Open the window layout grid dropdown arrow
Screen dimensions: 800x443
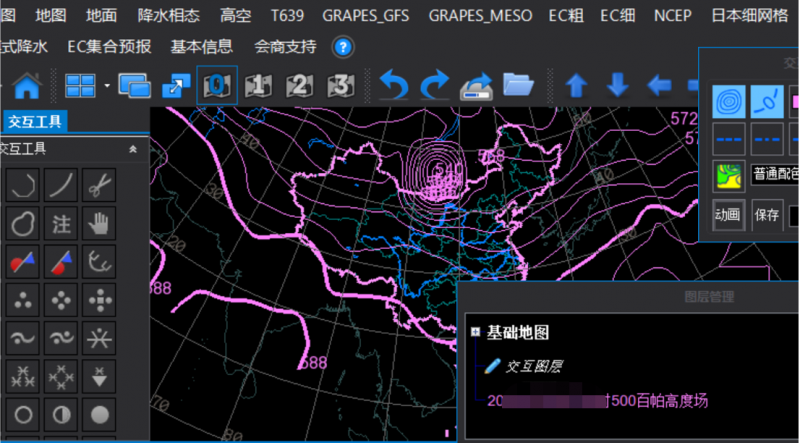106,85
